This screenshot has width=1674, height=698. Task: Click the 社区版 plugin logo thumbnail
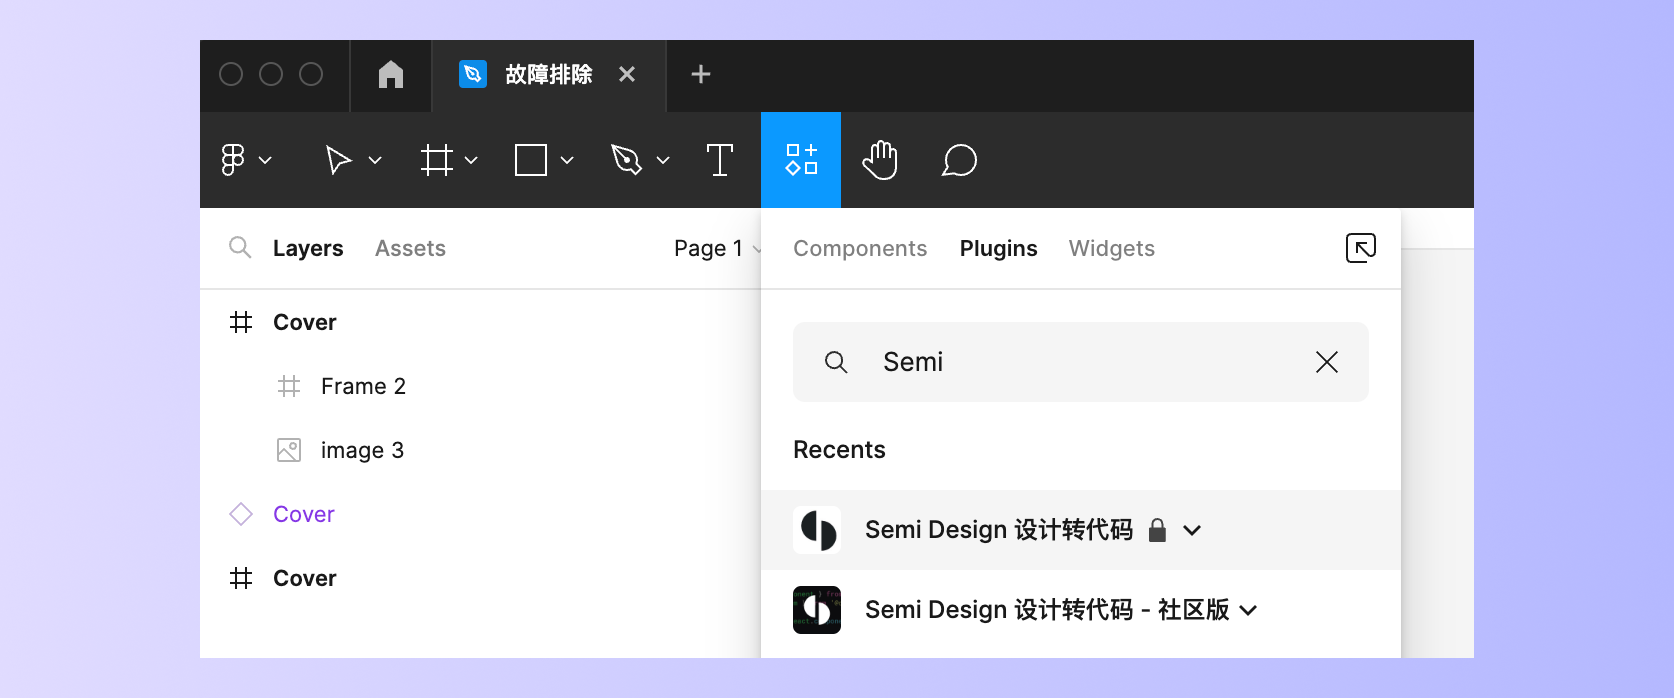817,610
